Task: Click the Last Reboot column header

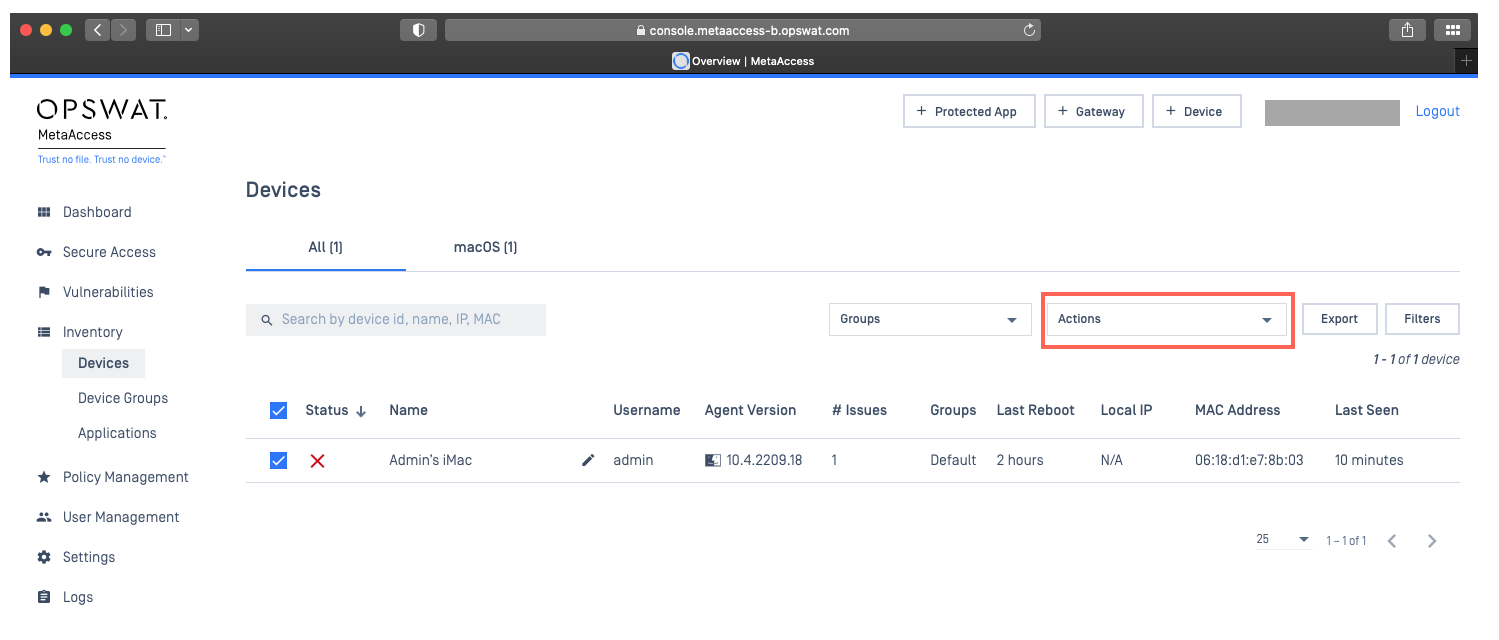Action: click(x=1036, y=410)
